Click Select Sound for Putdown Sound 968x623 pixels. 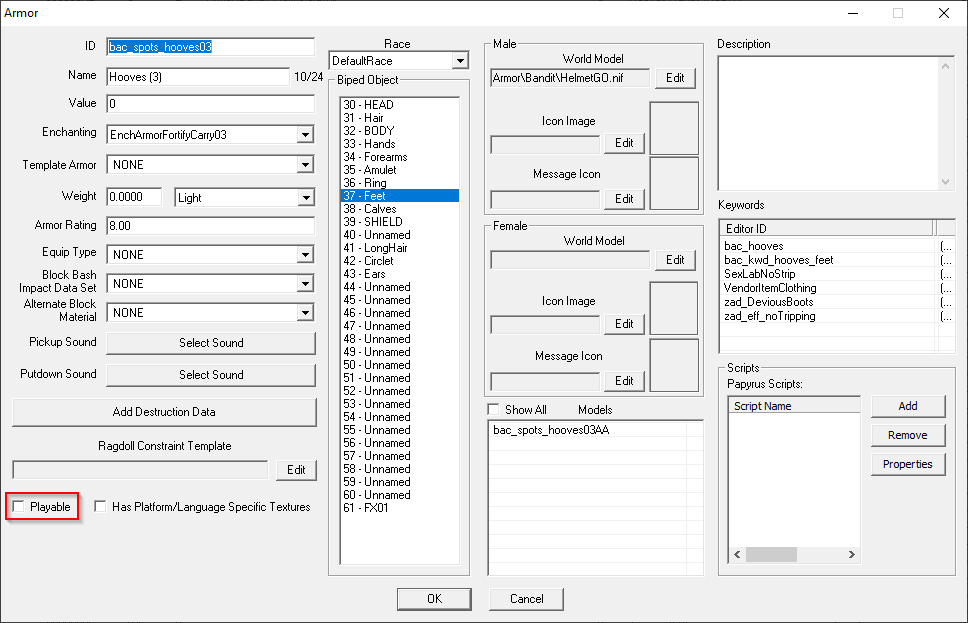click(211, 375)
